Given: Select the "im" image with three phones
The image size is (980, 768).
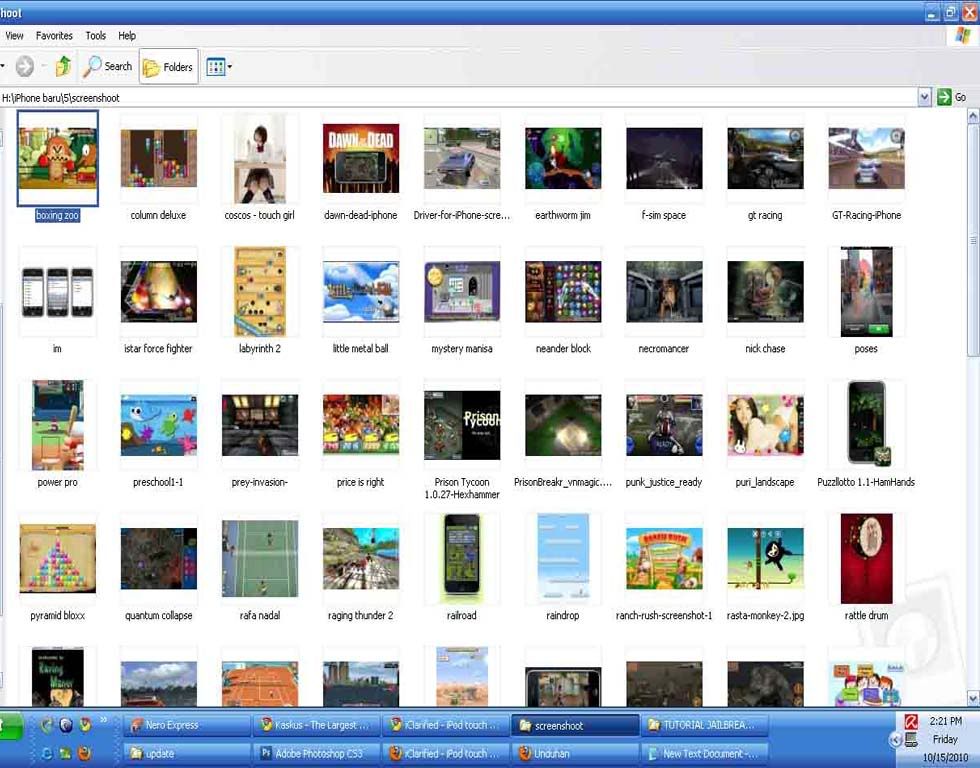Looking at the screenshot, I should (x=58, y=301).
